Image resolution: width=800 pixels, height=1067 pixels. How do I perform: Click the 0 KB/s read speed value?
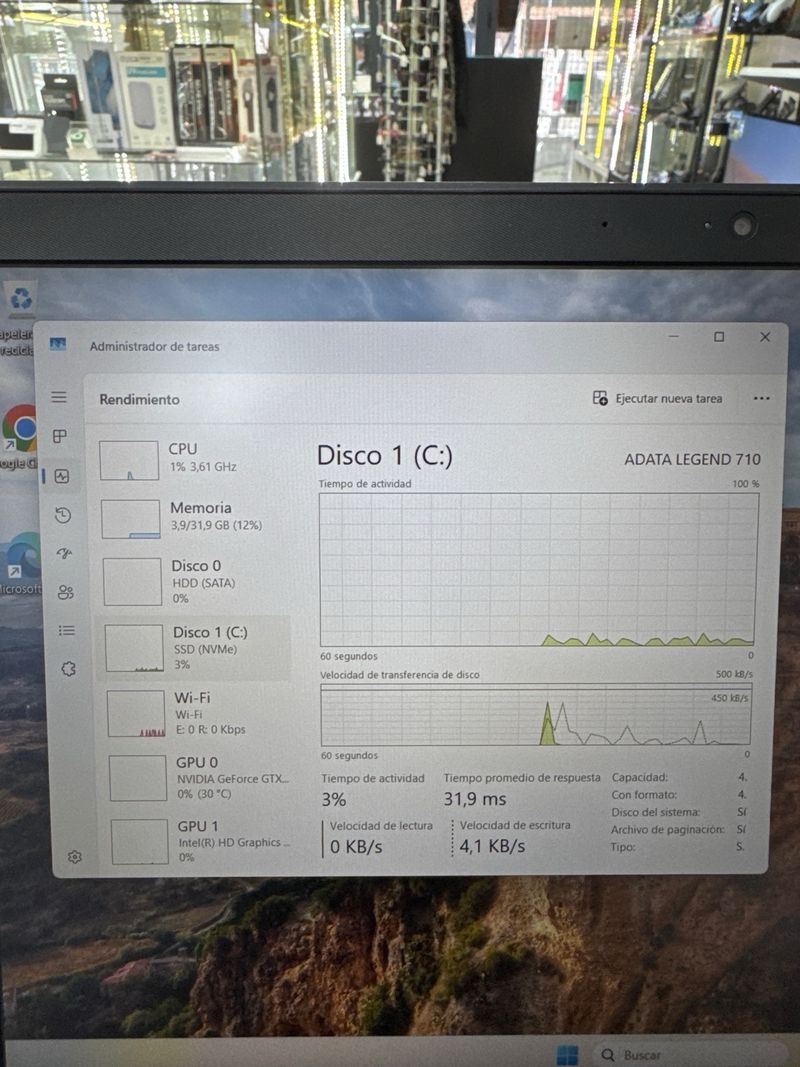(356, 847)
